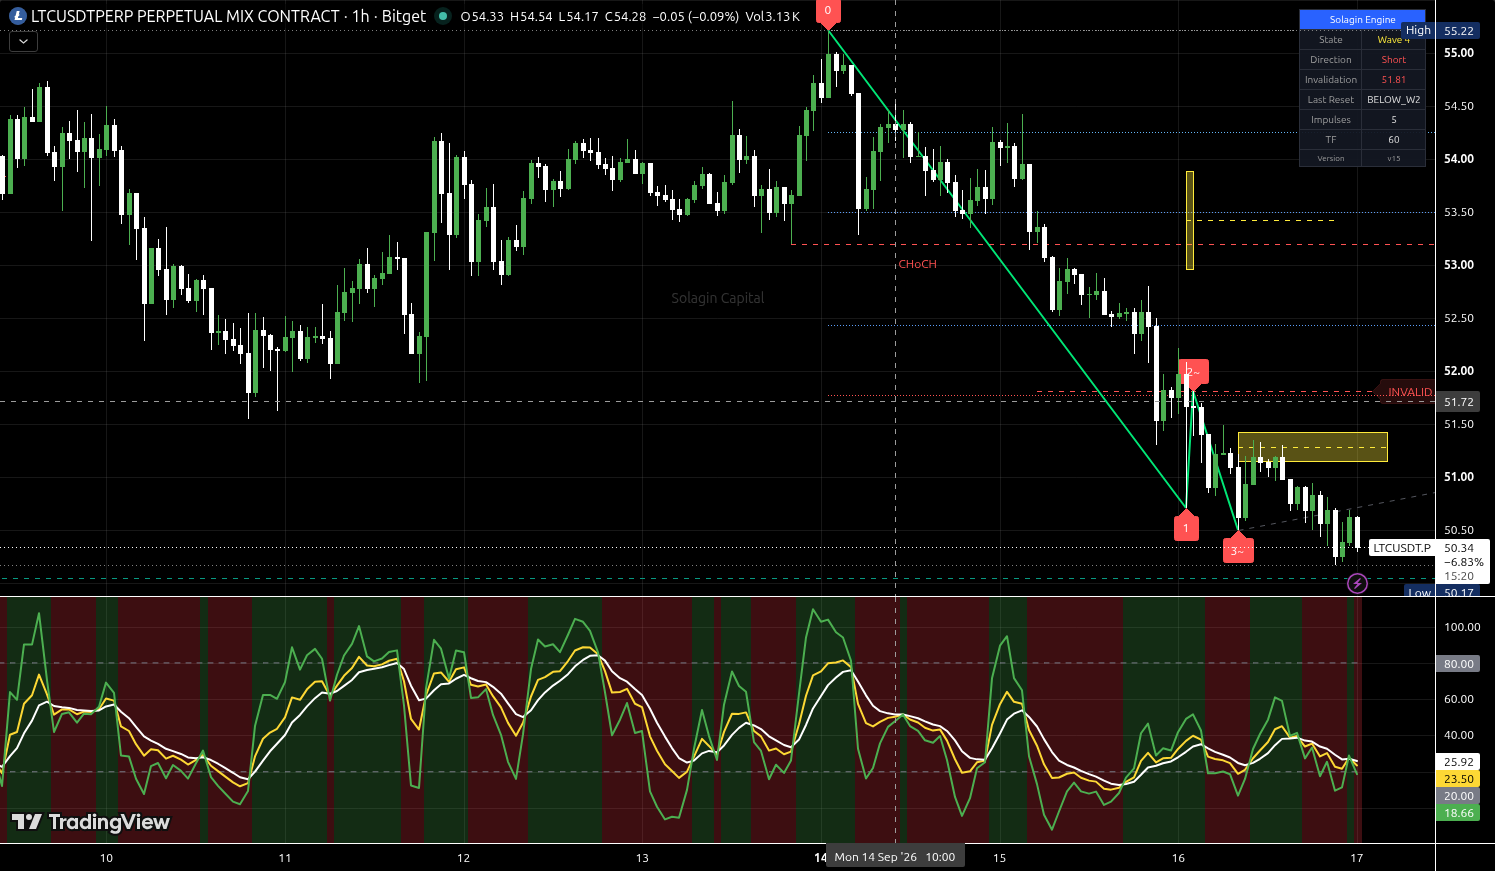The image size is (1495, 871).
Task: Click the 'Version' row label
Action: pos(1331,158)
